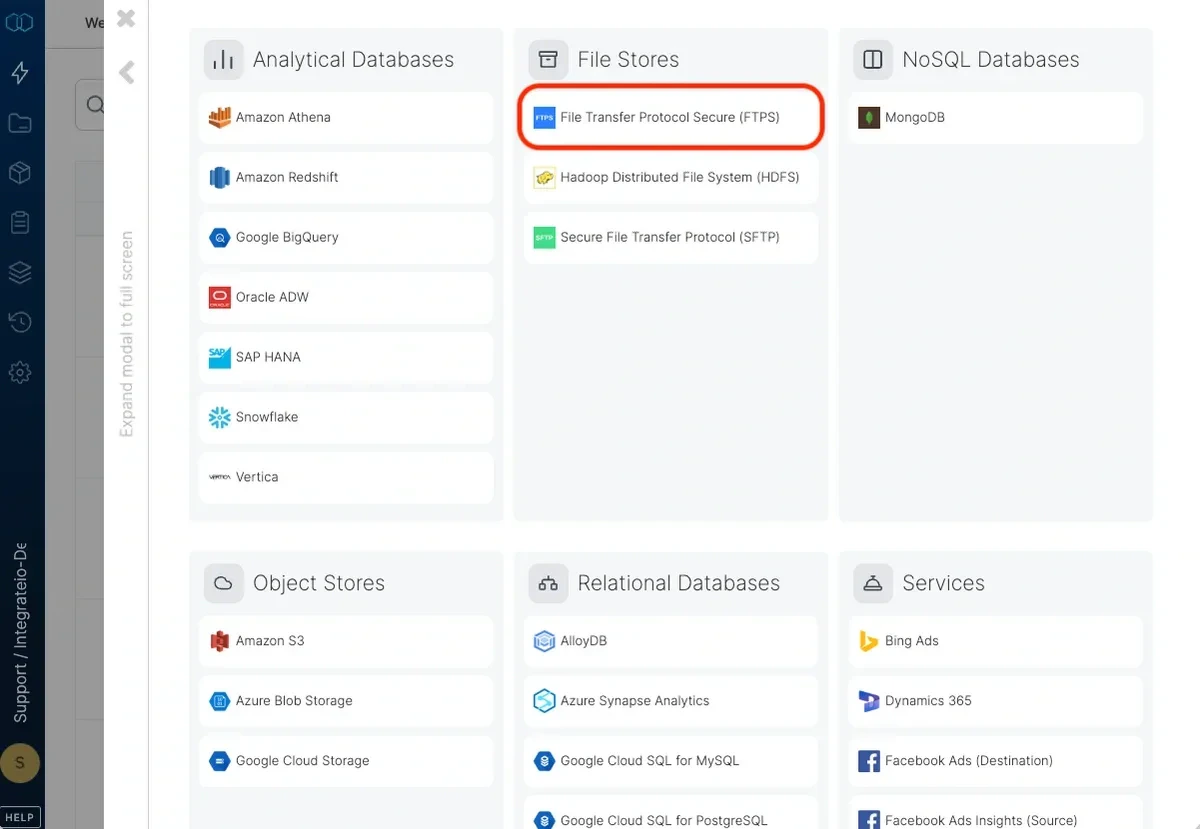Choose Oracle ADW connection

pos(346,297)
